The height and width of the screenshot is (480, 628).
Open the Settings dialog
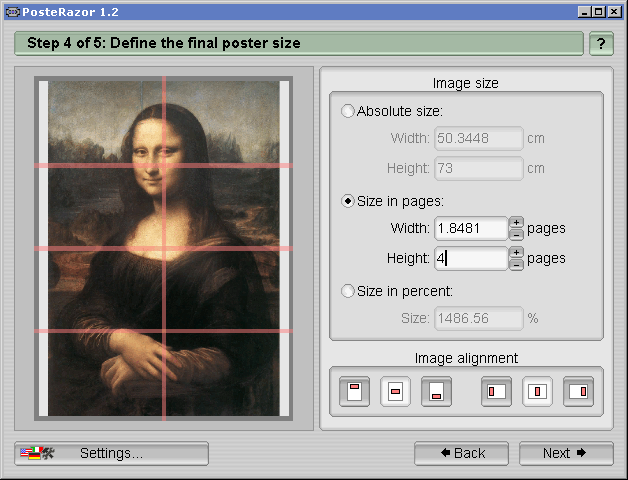111,454
